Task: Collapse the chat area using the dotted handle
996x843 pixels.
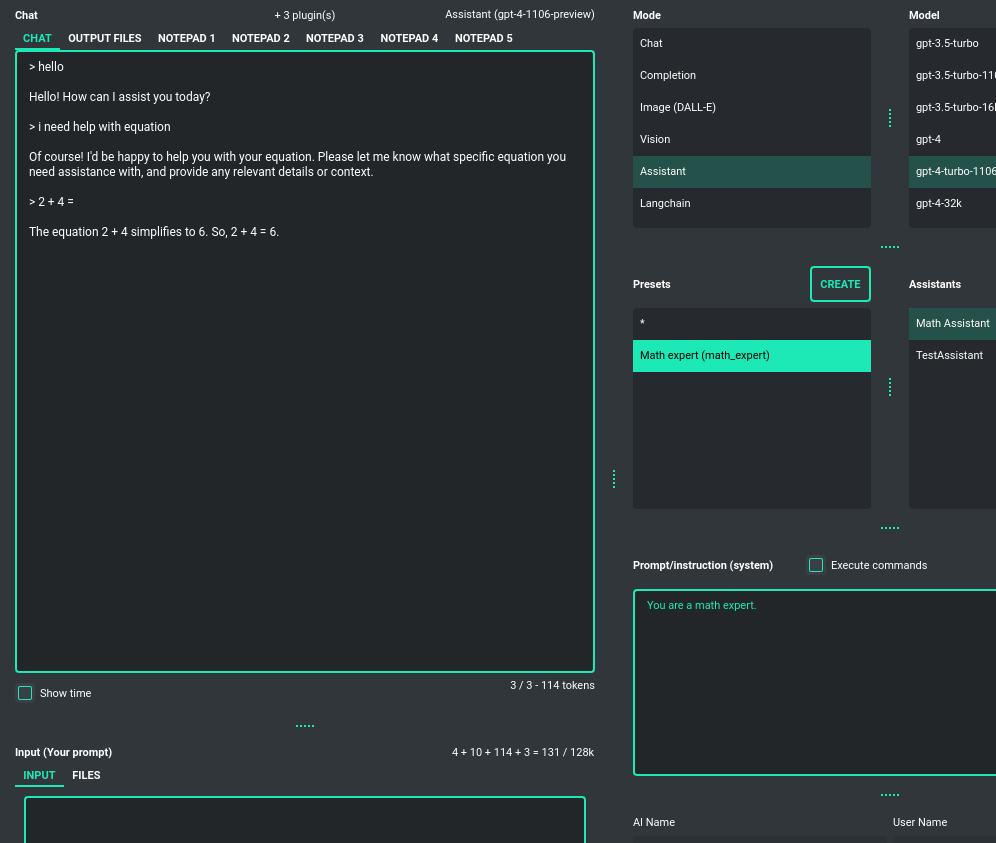Action: 305,725
